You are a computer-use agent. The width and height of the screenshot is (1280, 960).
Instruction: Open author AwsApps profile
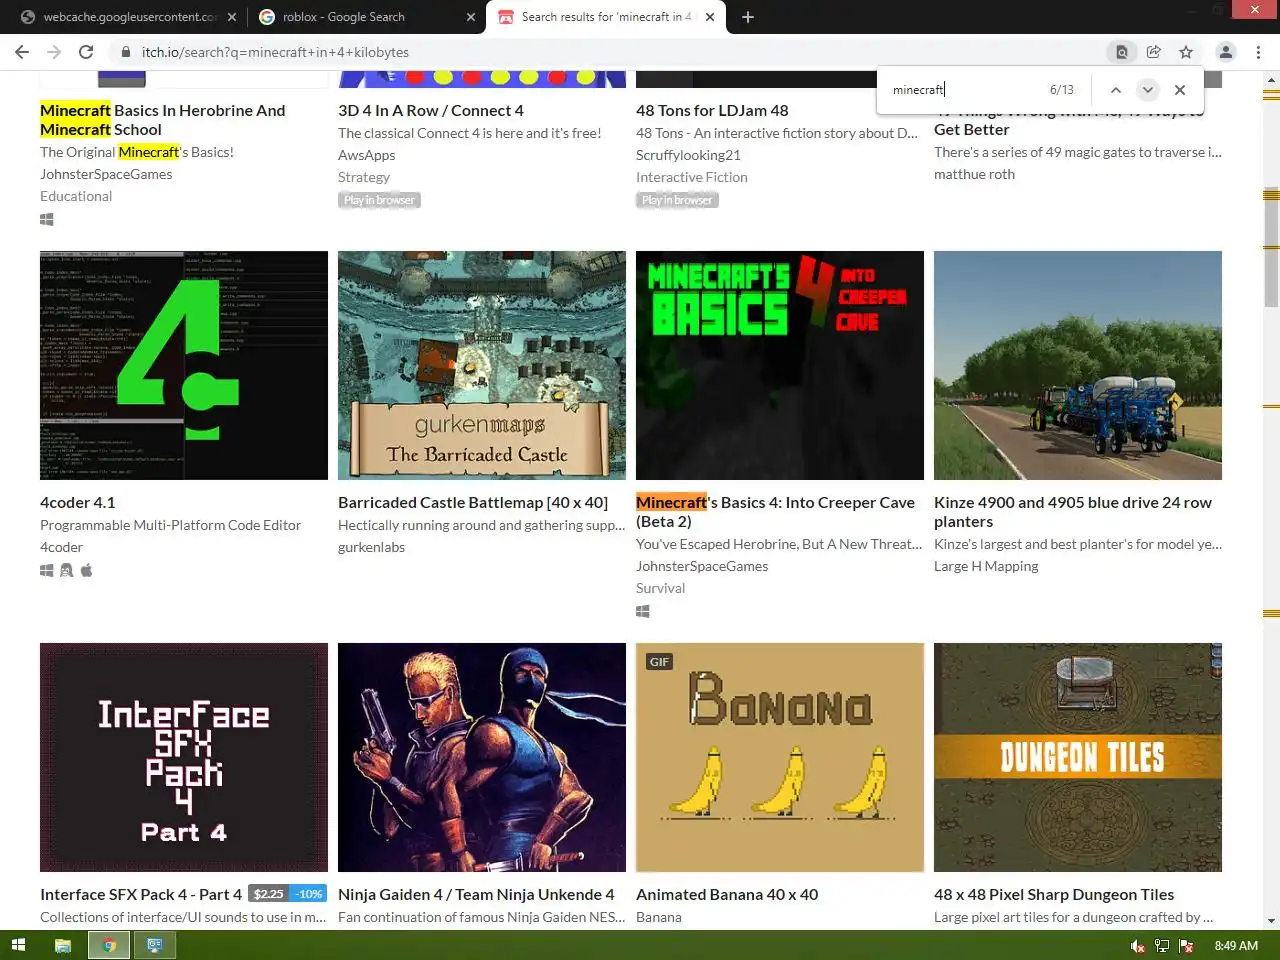366,155
